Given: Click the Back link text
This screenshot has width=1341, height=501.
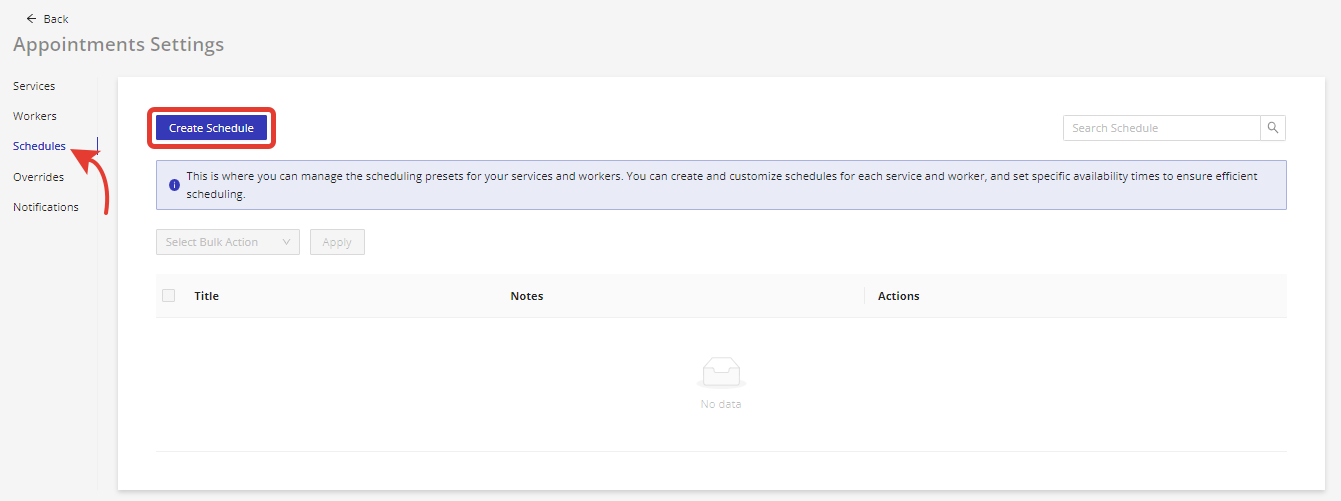Looking at the screenshot, I should click(56, 19).
